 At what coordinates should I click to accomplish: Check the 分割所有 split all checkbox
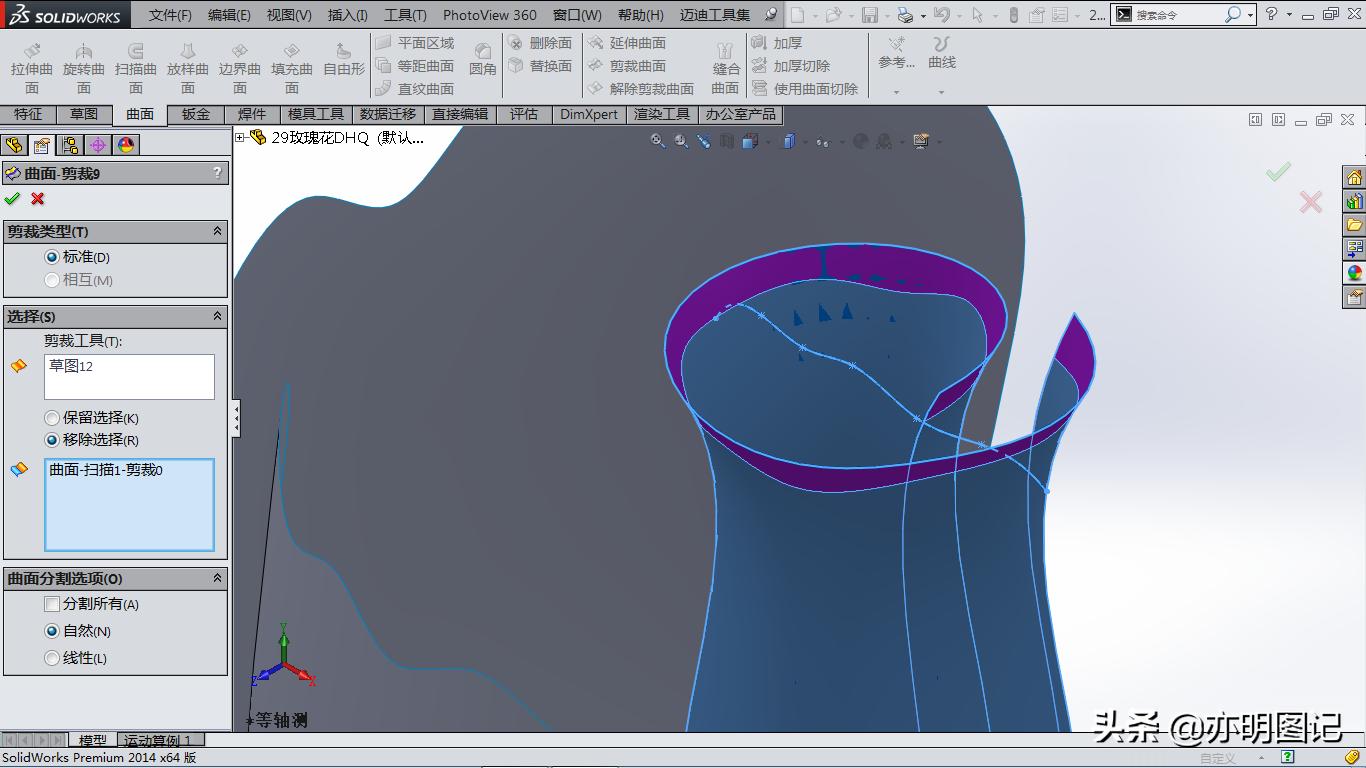point(52,604)
